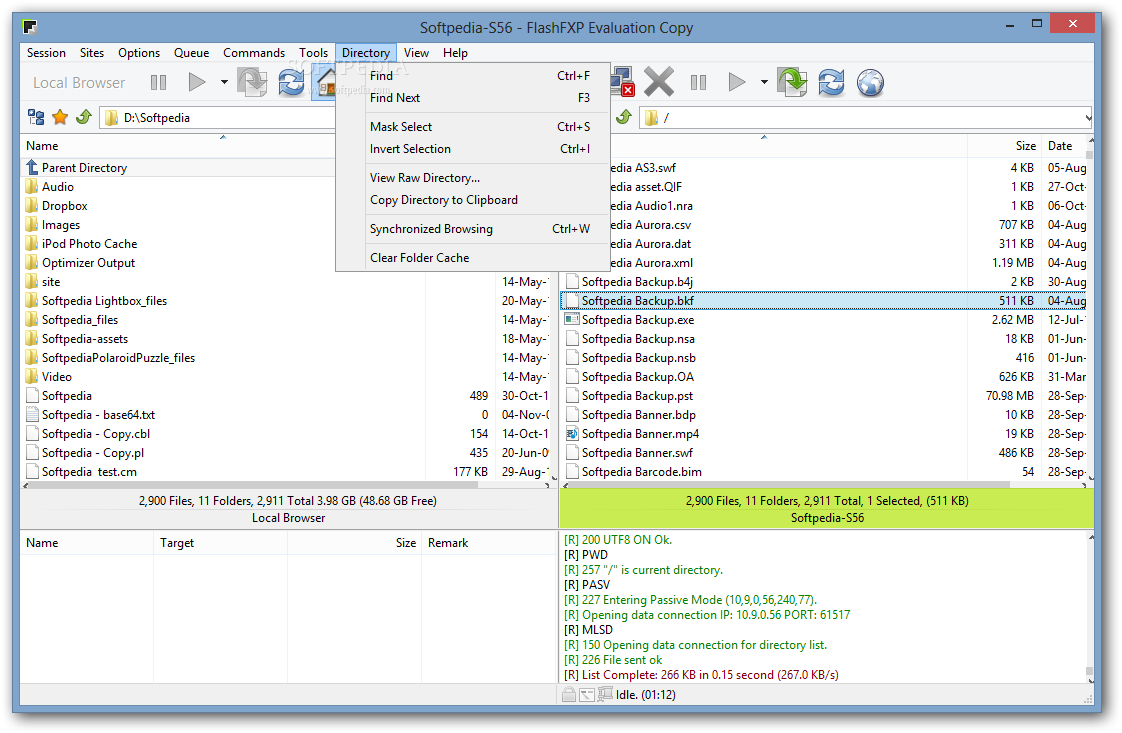This screenshot has height=733, width=1122.
Task: Open View Raw Directory... entry
Action: tap(473, 178)
